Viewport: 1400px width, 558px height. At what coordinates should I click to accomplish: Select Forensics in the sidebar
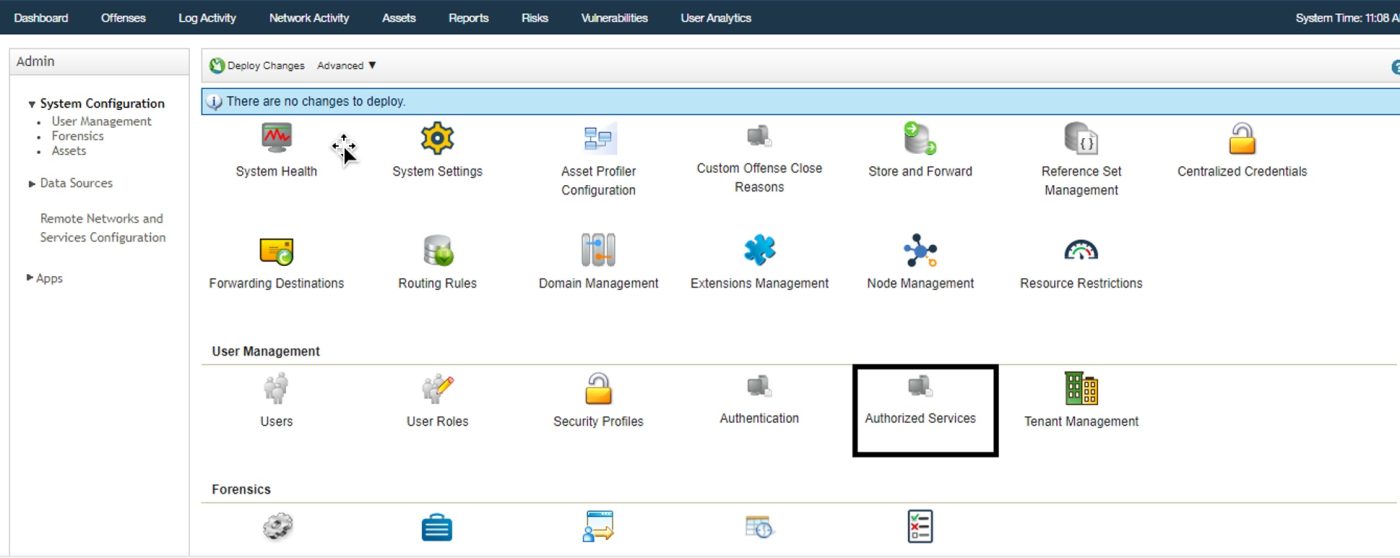78,136
